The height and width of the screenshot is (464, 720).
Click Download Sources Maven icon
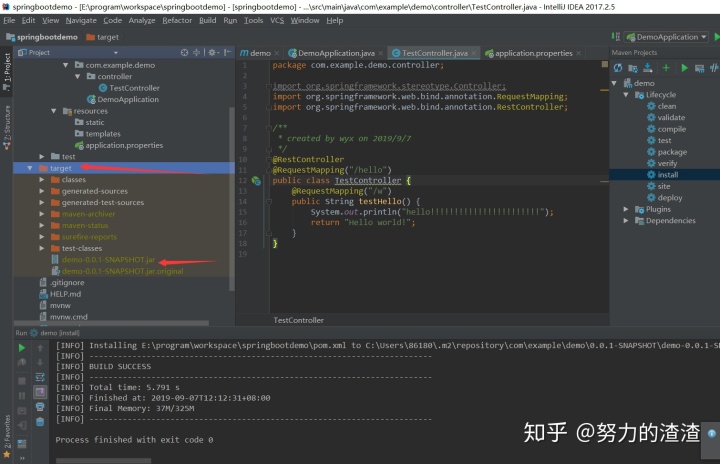click(647, 68)
